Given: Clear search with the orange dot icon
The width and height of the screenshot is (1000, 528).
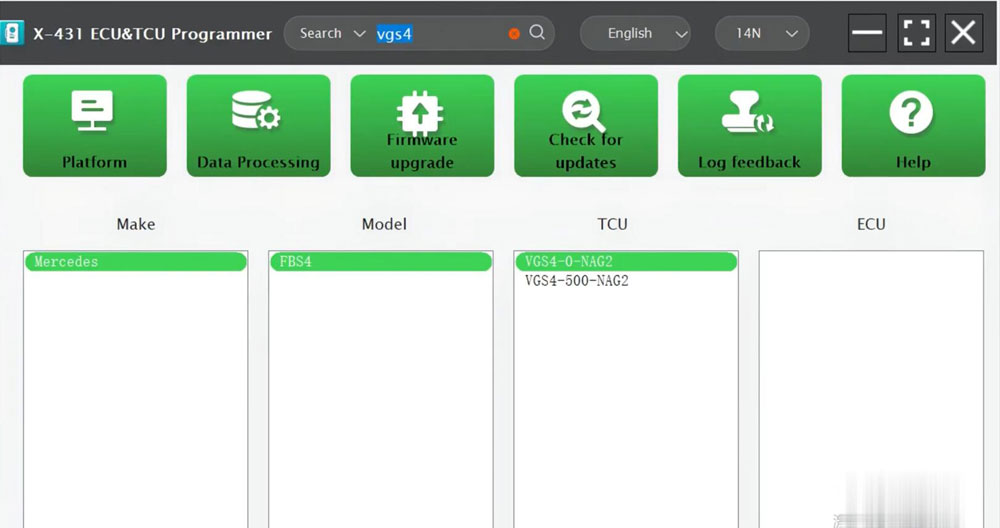Looking at the screenshot, I should pos(514,33).
